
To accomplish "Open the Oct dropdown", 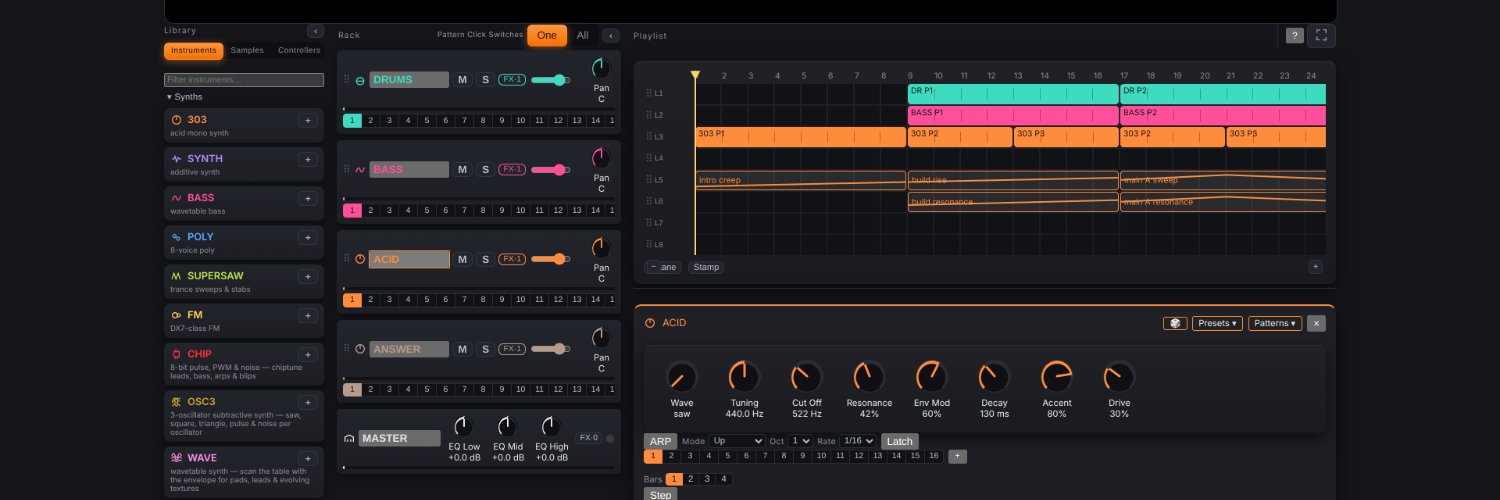I will pyautogui.click(x=800, y=441).
